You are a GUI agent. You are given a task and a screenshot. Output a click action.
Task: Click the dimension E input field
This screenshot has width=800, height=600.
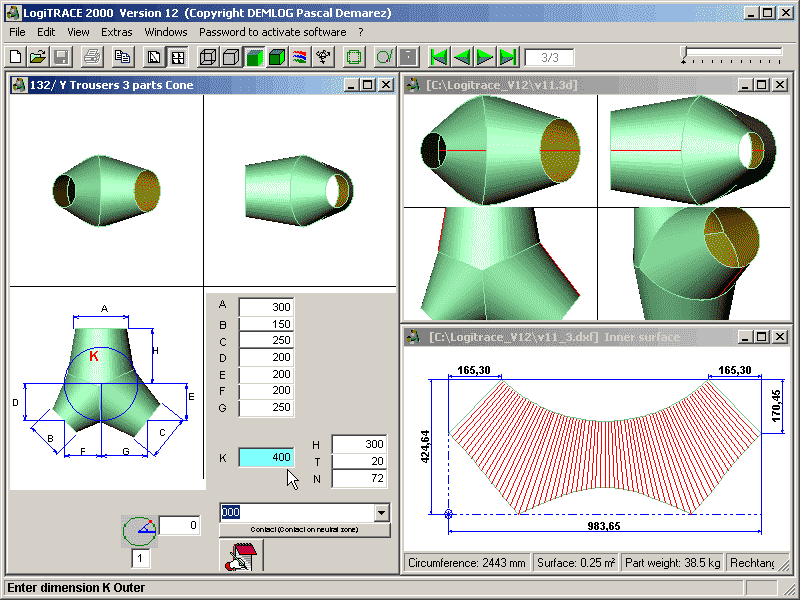coord(266,374)
